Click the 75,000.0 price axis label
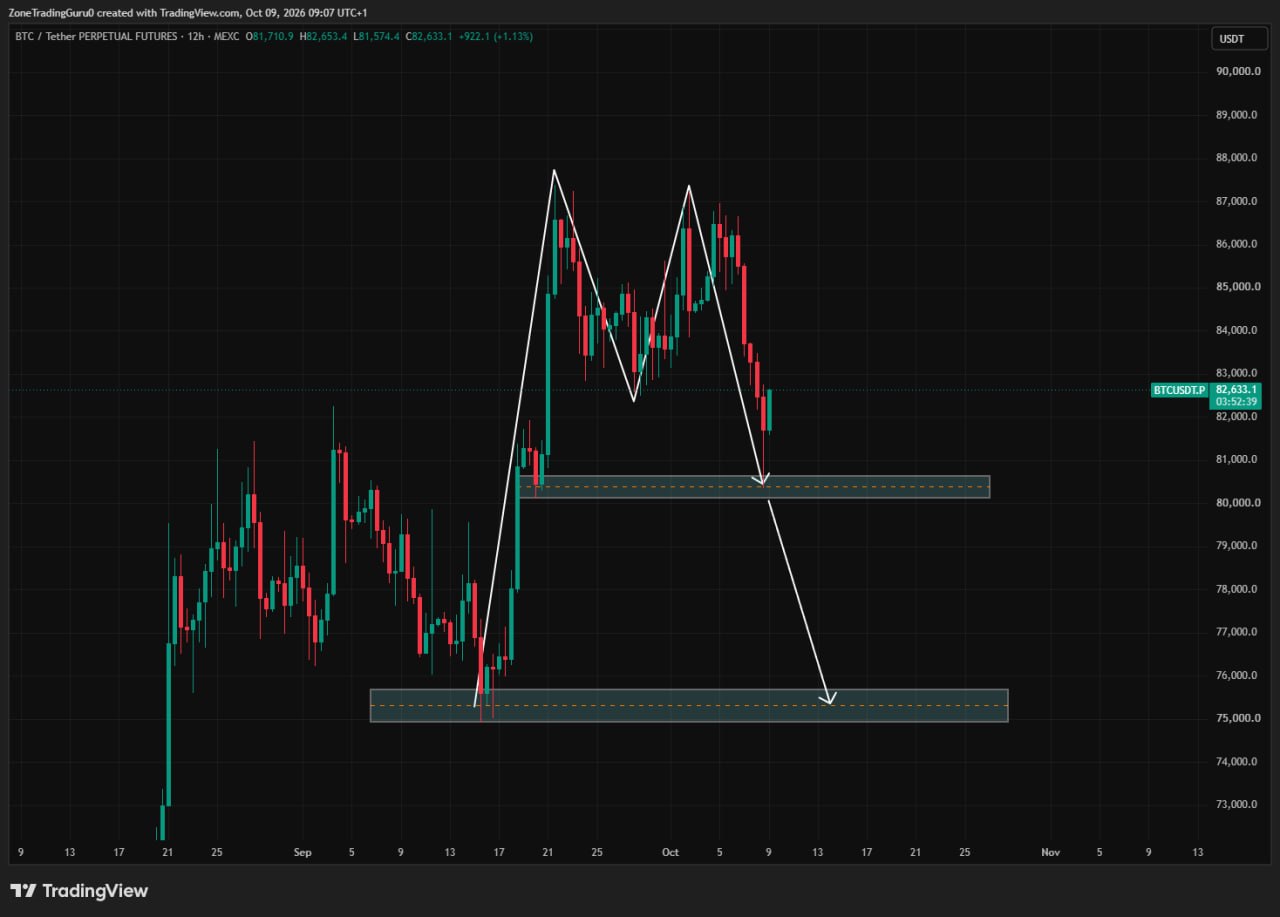The image size is (1280, 917). [1237, 718]
